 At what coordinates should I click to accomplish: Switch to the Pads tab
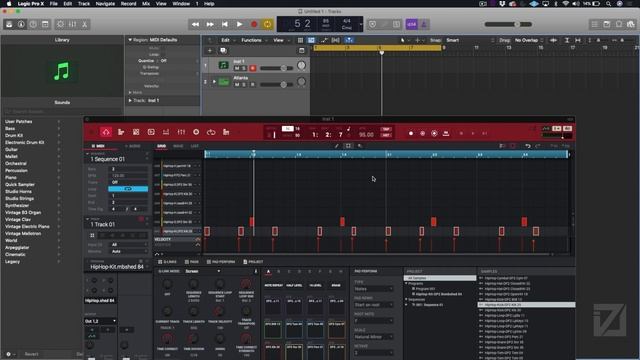(192, 262)
